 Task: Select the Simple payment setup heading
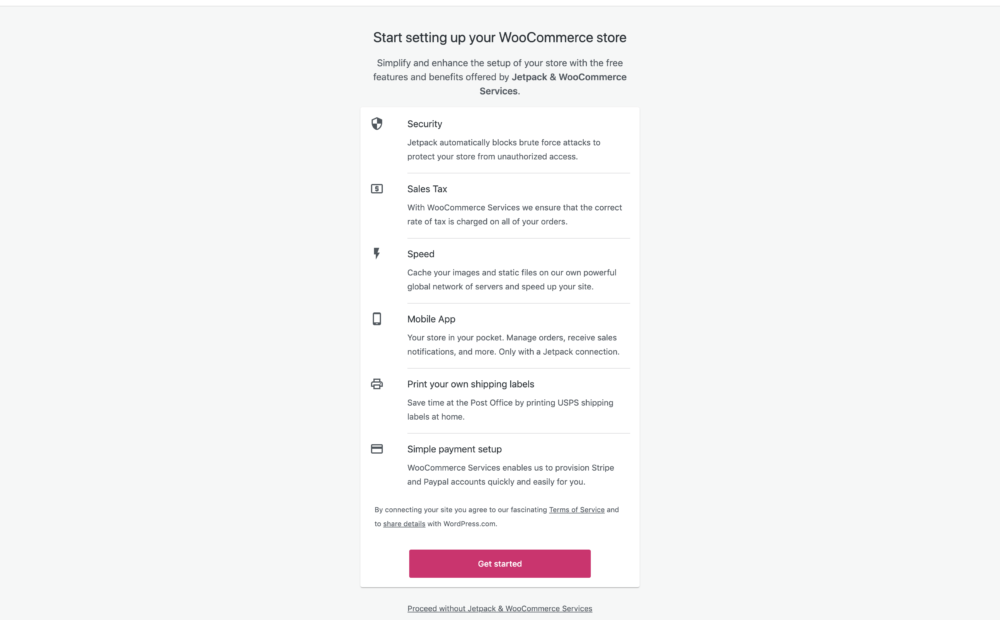coord(455,449)
